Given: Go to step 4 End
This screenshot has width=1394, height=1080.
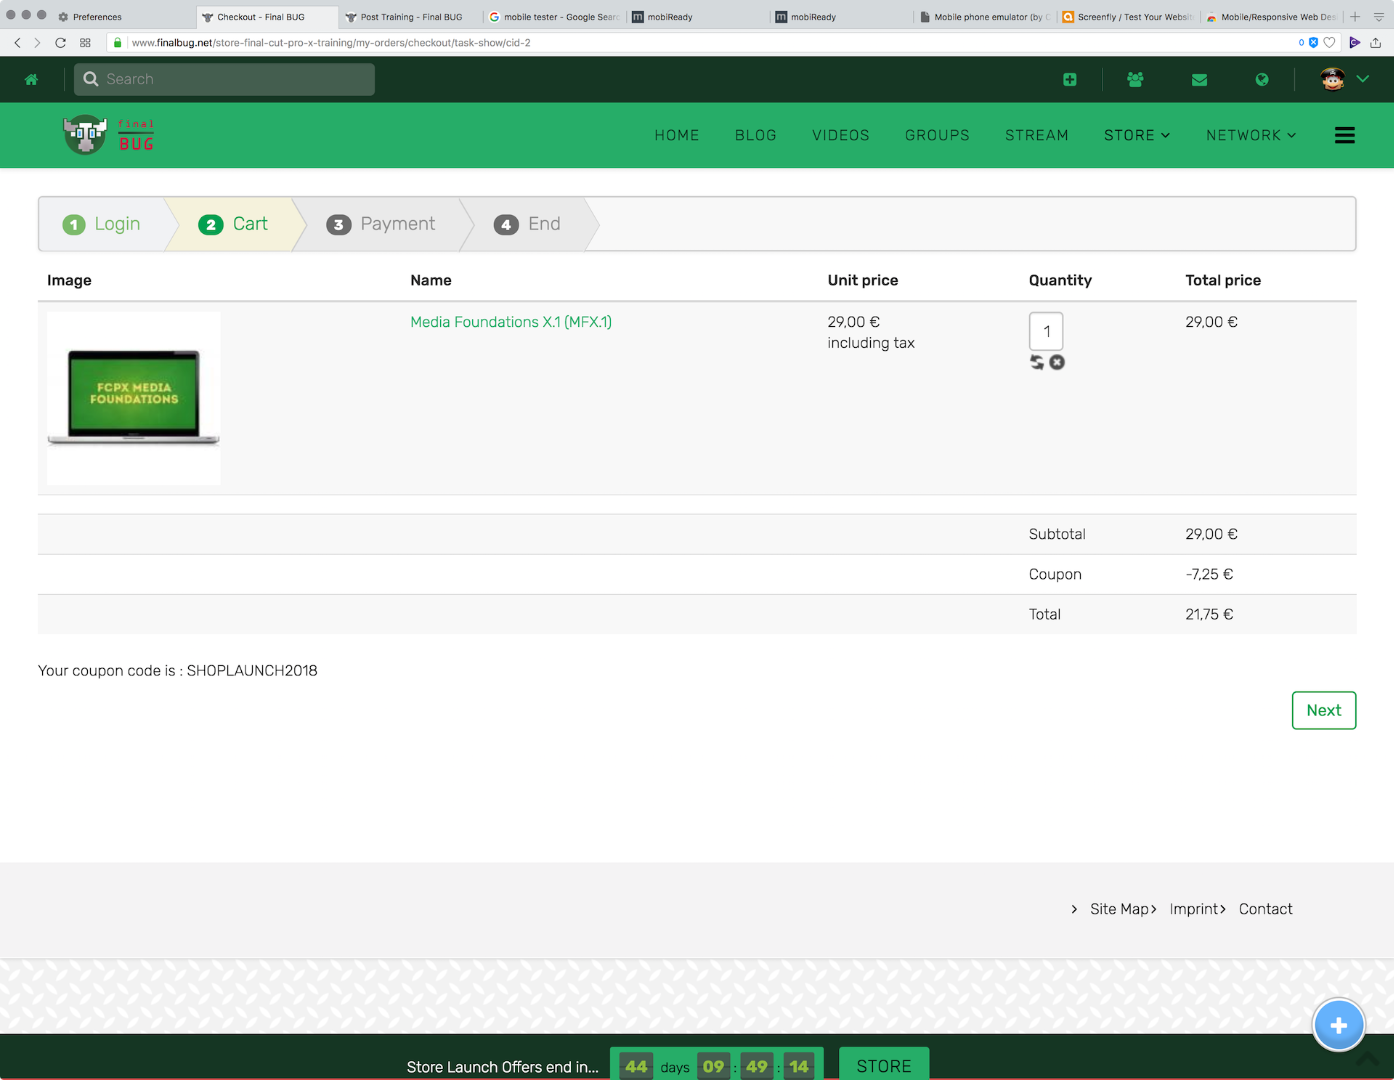Looking at the screenshot, I should coord(528,224).
